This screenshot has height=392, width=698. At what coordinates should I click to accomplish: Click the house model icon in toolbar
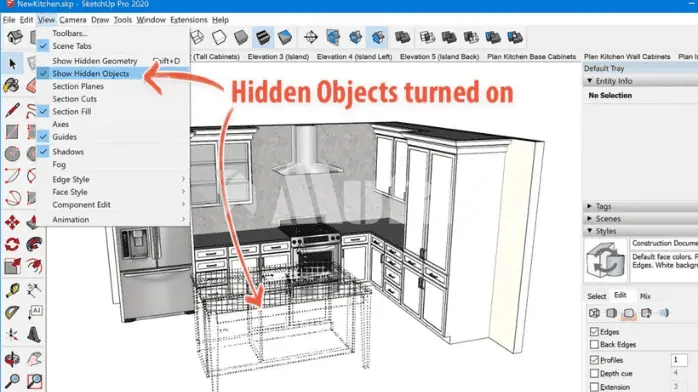15,37
